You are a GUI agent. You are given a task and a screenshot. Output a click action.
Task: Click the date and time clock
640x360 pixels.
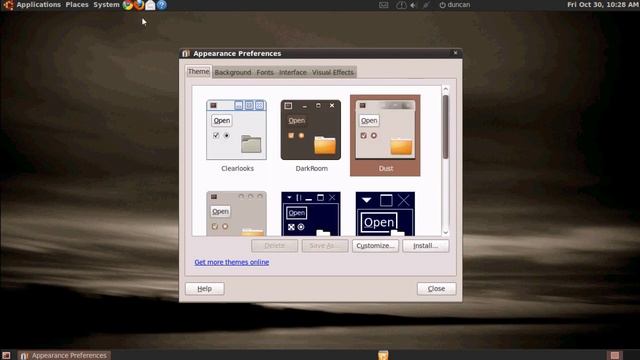pyautogui.click(x=602, y=5)
